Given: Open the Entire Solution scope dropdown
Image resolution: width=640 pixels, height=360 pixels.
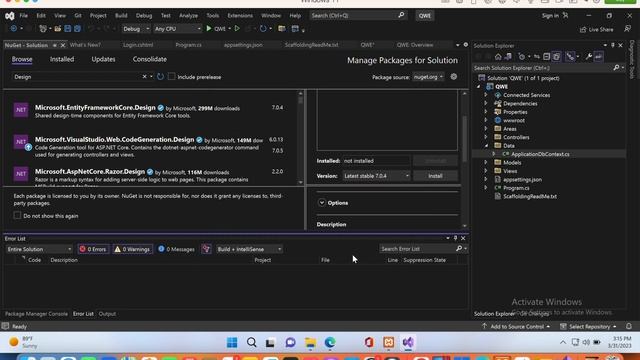Looking at the screenshot, I should (x=39, y=249).
